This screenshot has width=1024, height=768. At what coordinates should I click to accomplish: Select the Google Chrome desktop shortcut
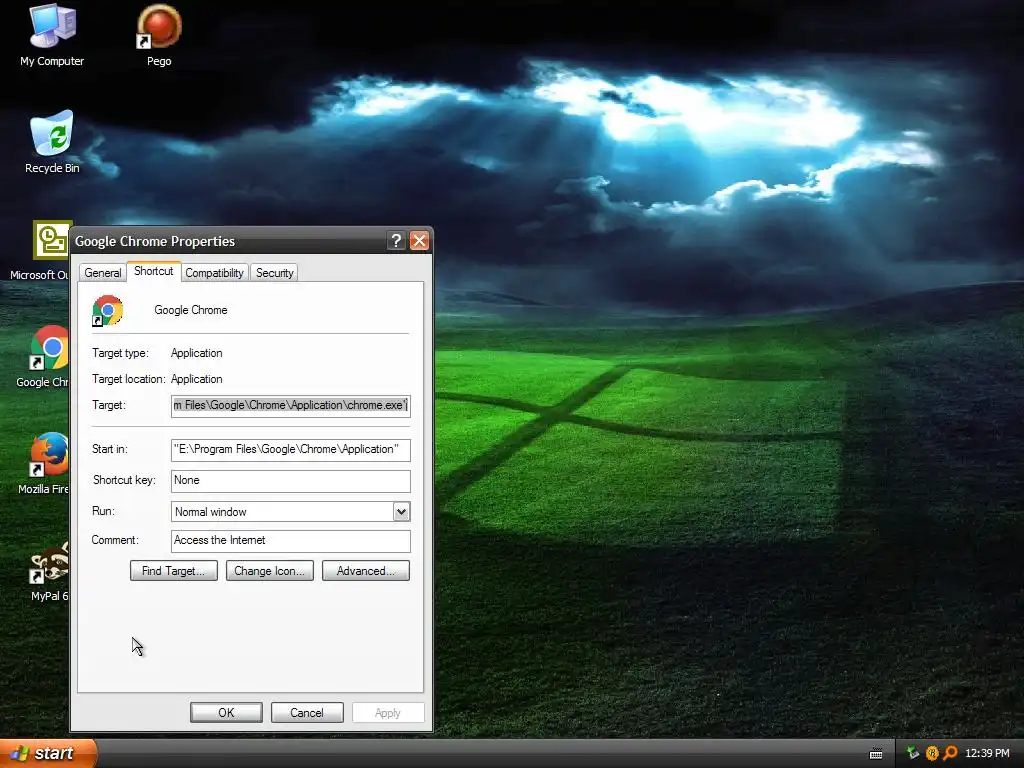(x=42, y=357)
